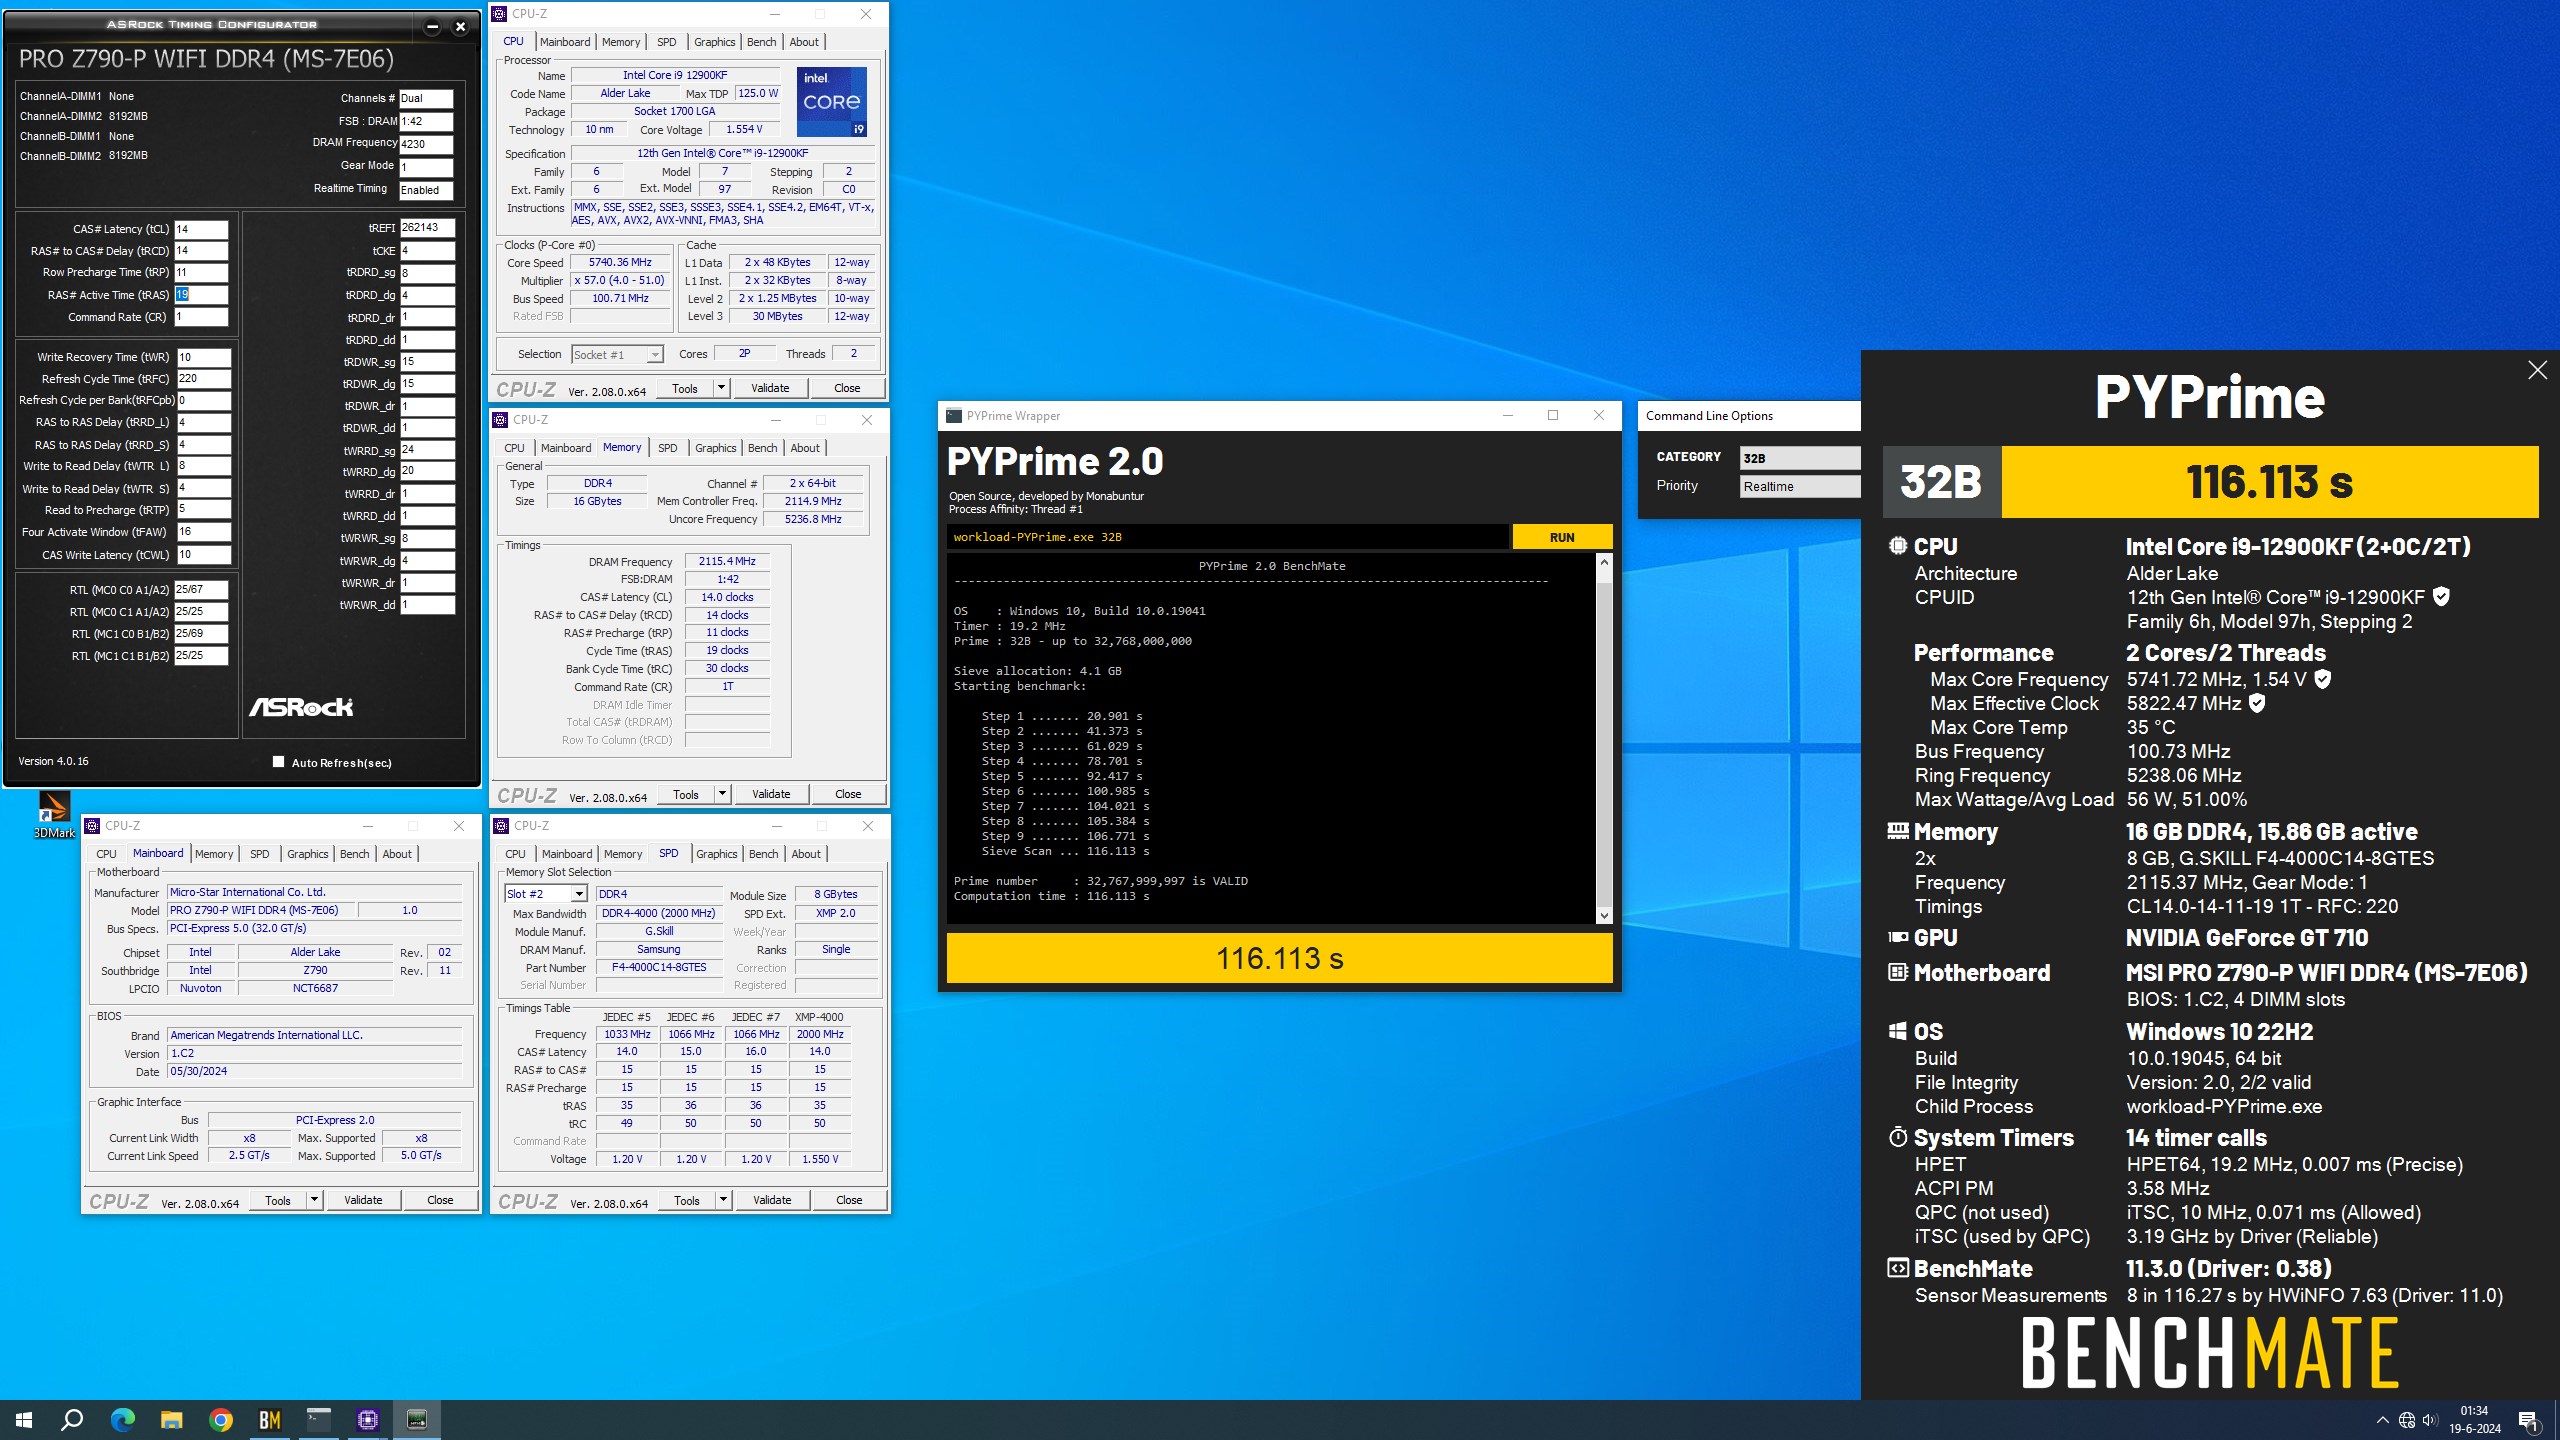Click the CPU-Z icon in the Mainboard window title bar
The height and width of the screenshot is (1440, 2560).
(92, 826)
